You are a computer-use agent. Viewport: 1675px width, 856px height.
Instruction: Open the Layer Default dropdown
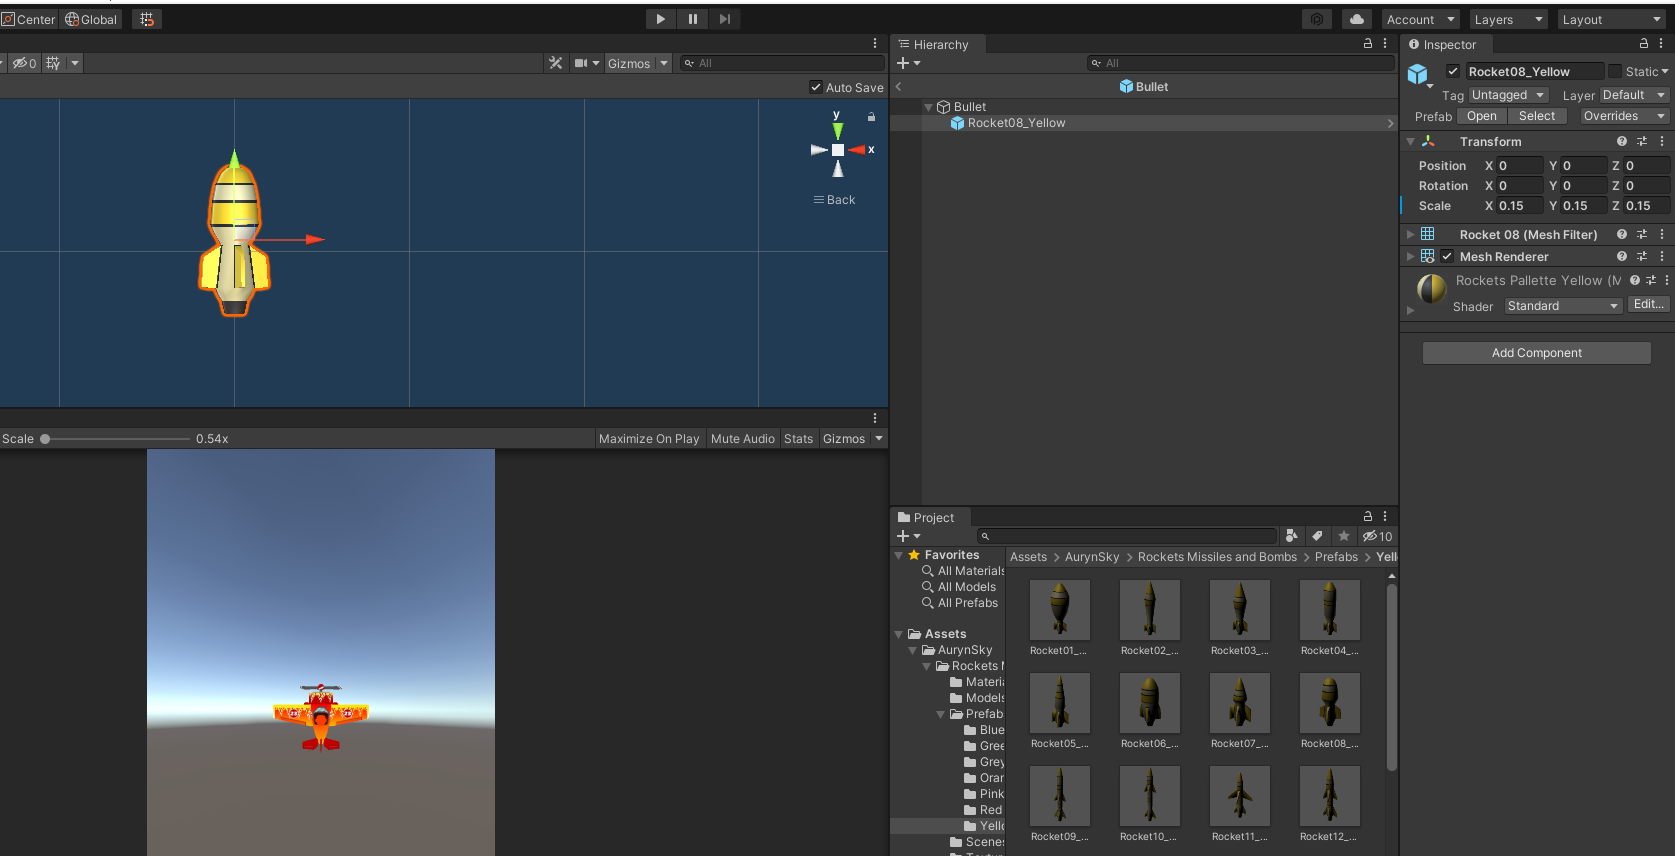coord(1634,95)
